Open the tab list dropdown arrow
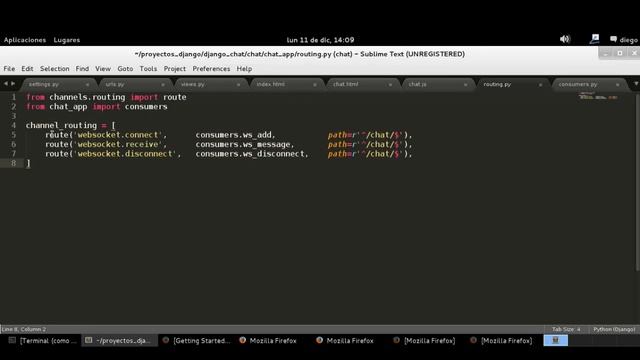This screenshot has width=640, height=360. 636,84
